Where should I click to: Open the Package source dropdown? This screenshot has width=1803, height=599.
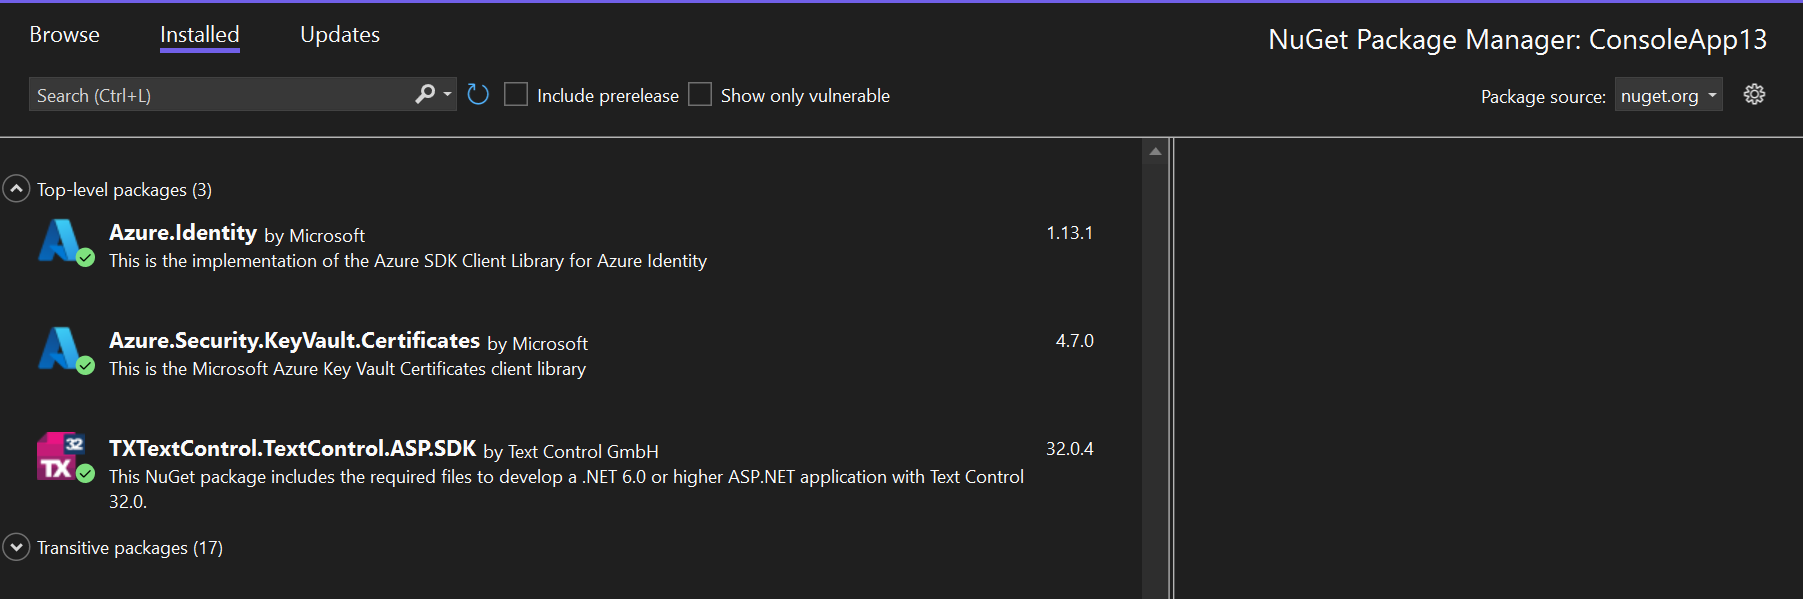[1668, 96]
